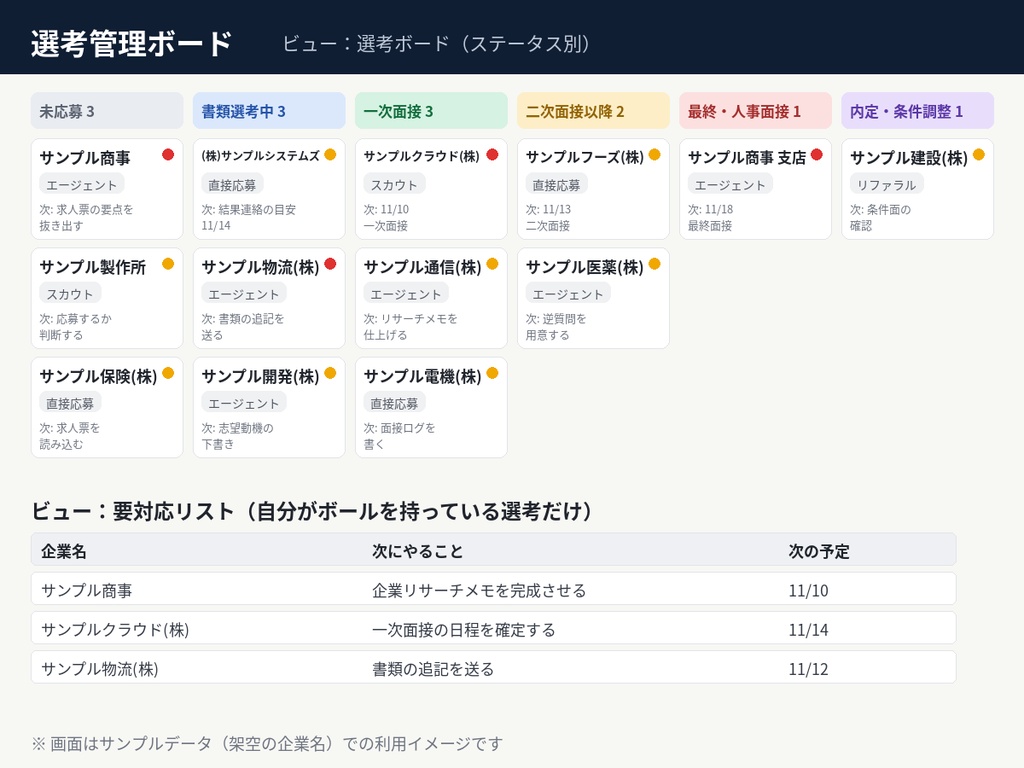
Task: Select サンプルクラウド(株) in the 要対応リスト table
Action: click(115, 630)
